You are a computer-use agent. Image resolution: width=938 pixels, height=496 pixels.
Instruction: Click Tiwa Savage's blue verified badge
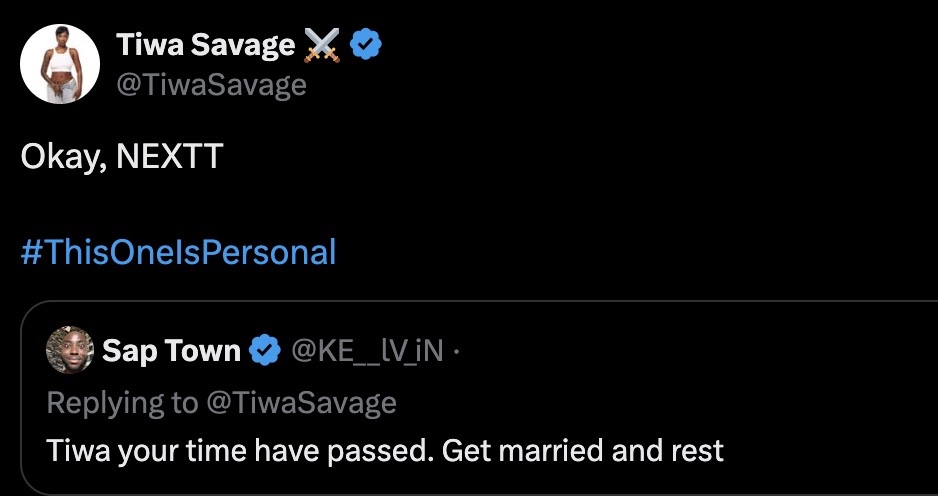[x=366, y=44]
